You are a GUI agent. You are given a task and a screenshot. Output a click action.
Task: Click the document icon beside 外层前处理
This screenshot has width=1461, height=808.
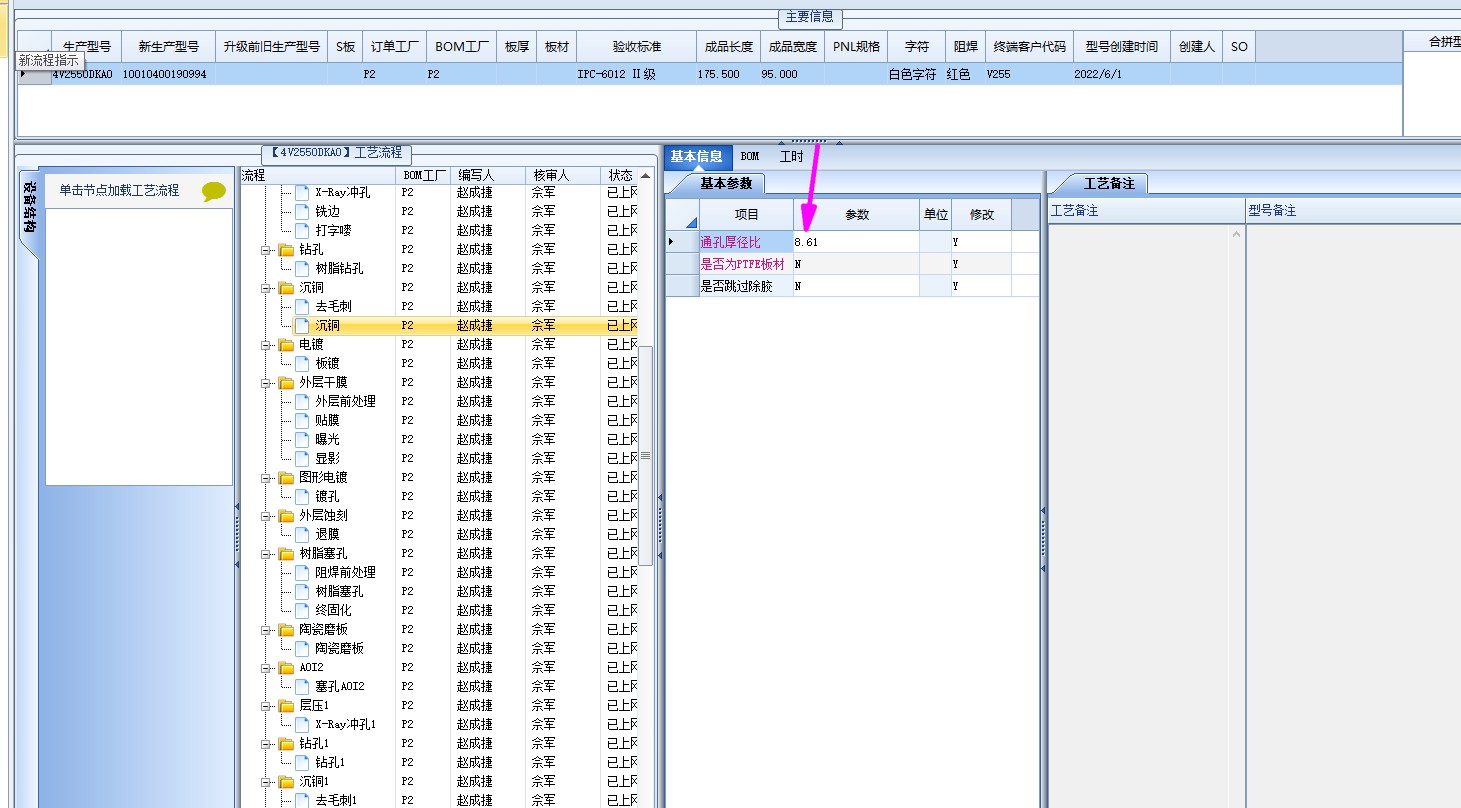302,401
